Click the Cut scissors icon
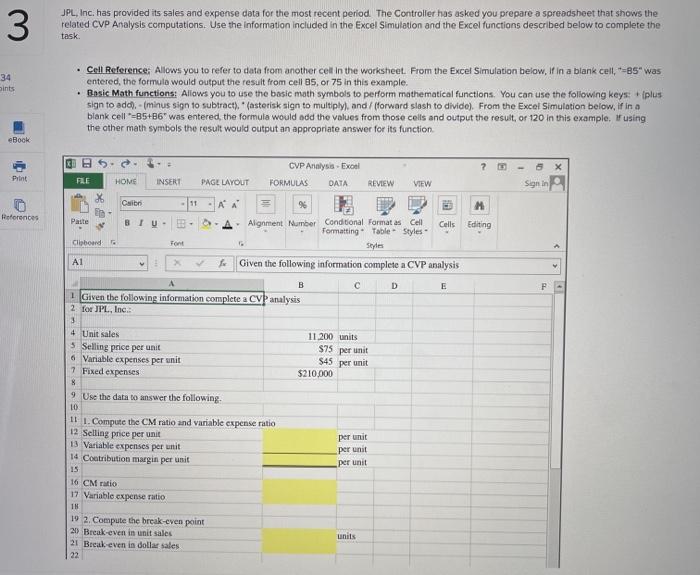This screenshot has height=575, width=700. coord(100,198)
